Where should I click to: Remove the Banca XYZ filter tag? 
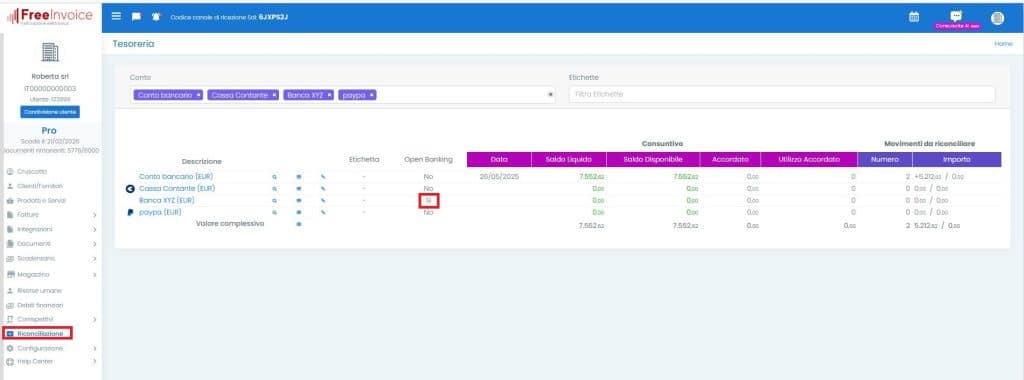[x=330, y=95]
